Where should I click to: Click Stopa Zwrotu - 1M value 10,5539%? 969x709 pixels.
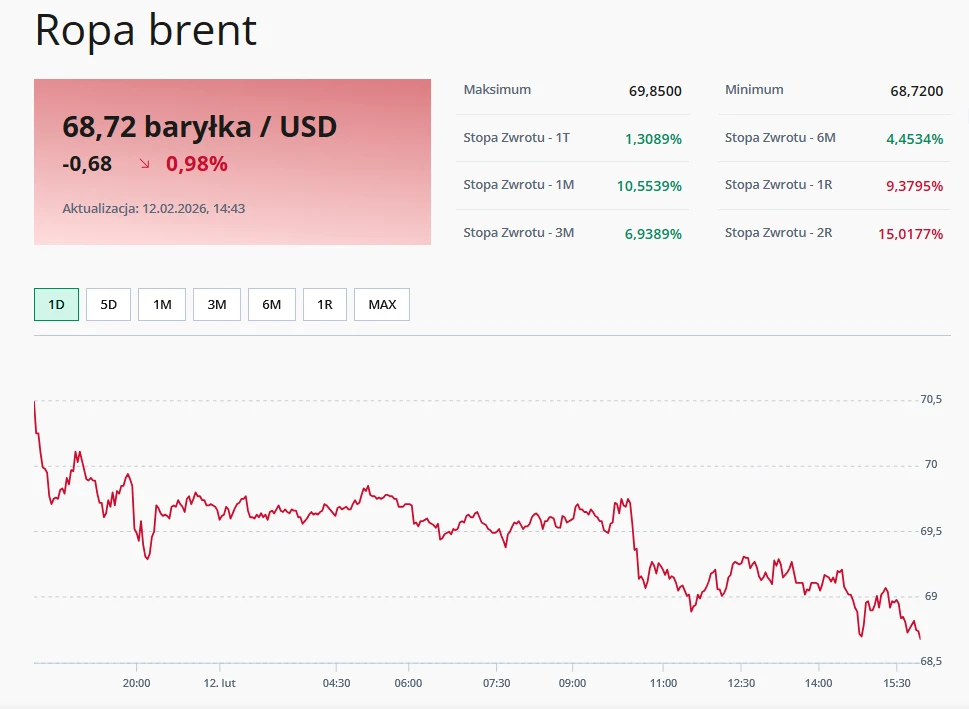(x=649, y=185)
